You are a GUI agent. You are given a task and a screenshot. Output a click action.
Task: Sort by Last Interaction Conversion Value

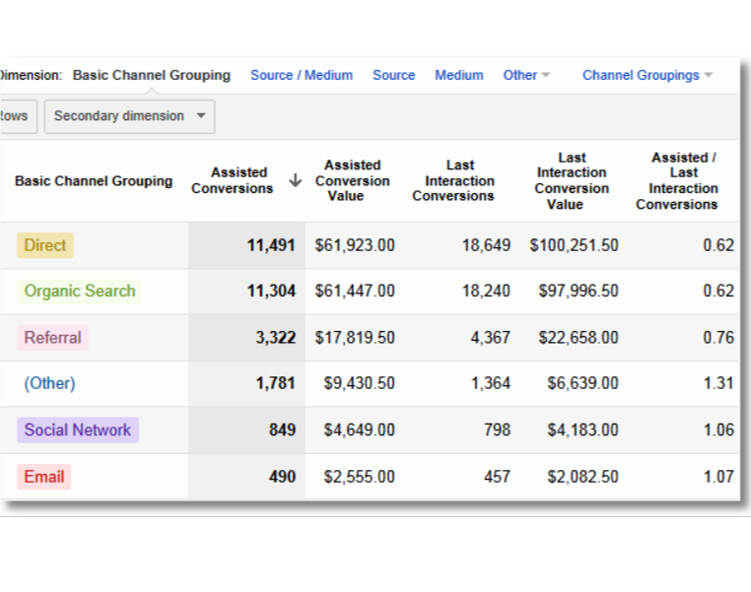(x=571, y=181)
